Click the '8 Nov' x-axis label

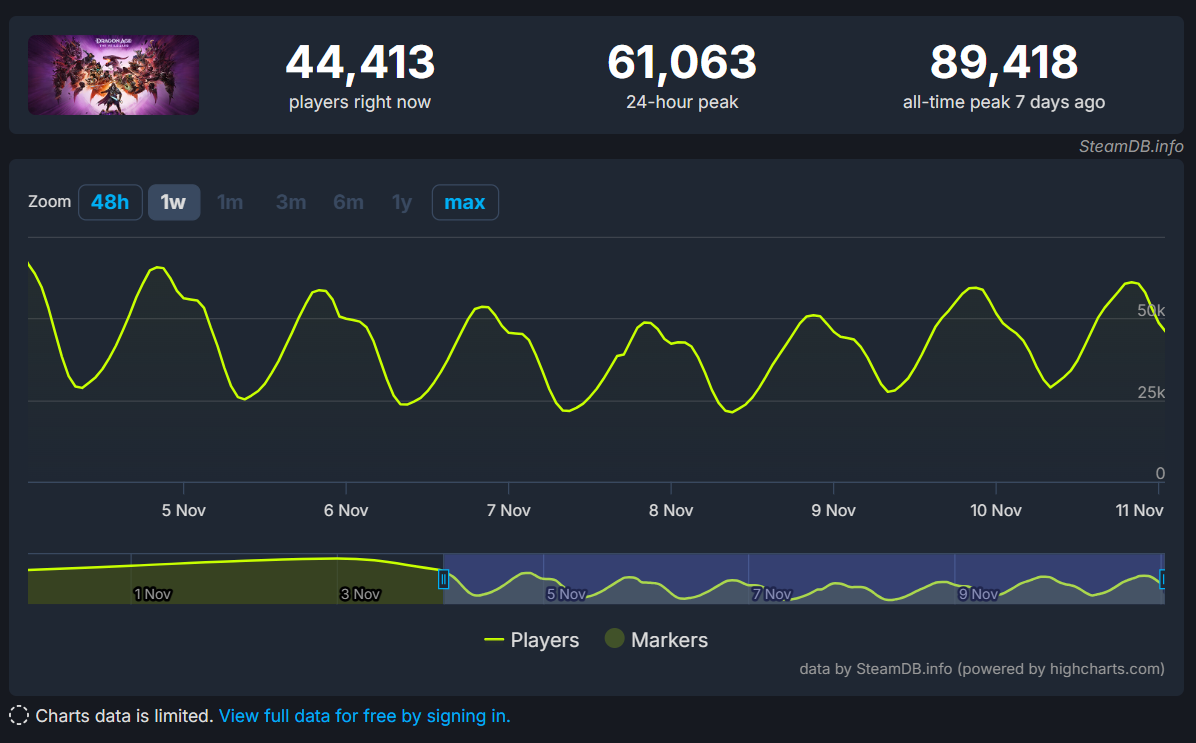click(x=671, y=510)
